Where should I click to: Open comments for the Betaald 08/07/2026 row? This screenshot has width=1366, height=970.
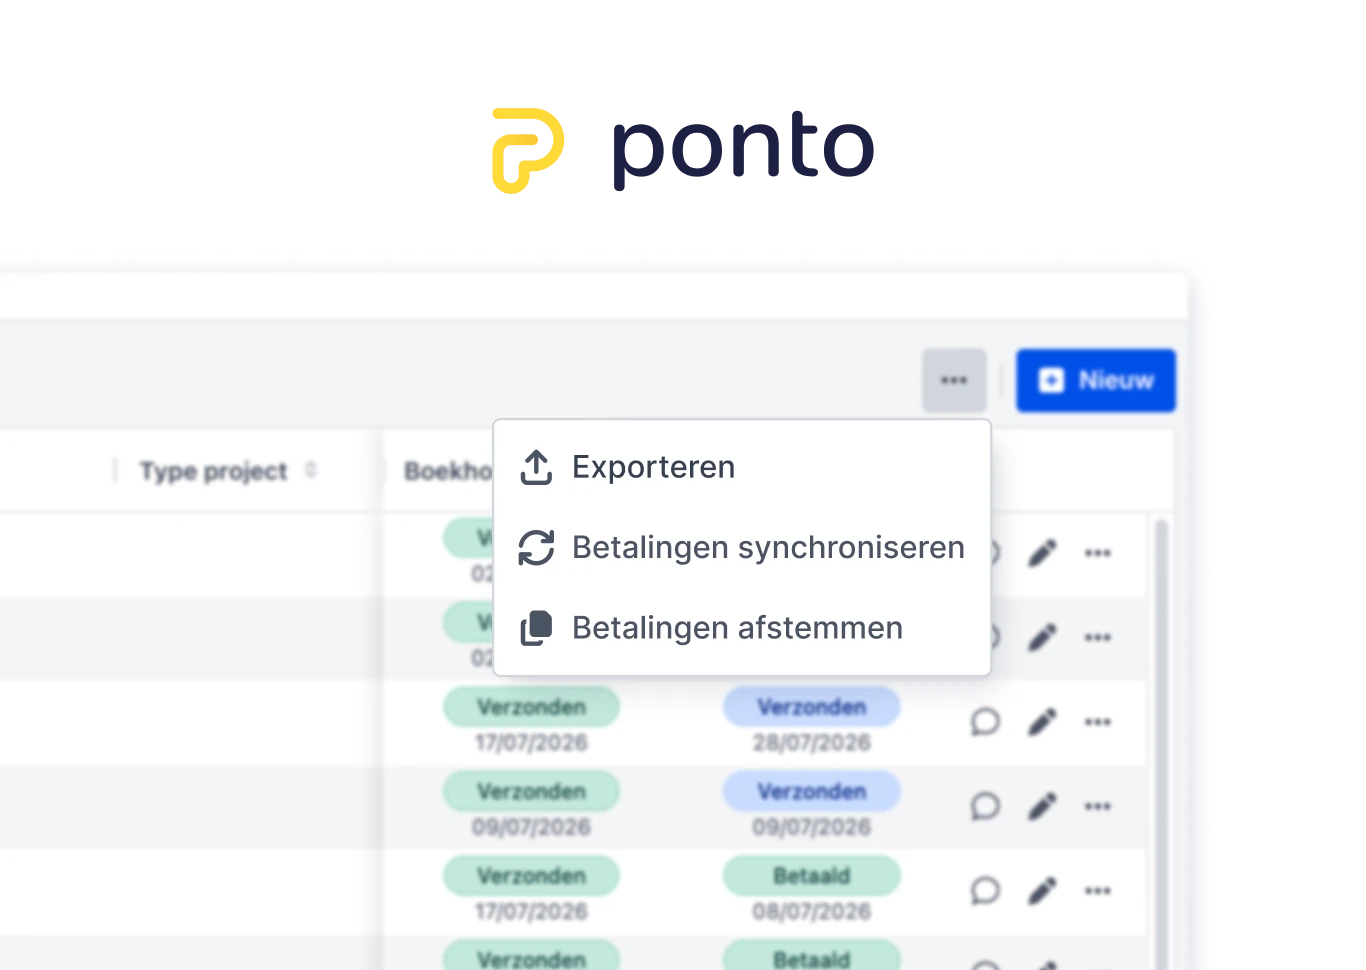coord(985,891)
